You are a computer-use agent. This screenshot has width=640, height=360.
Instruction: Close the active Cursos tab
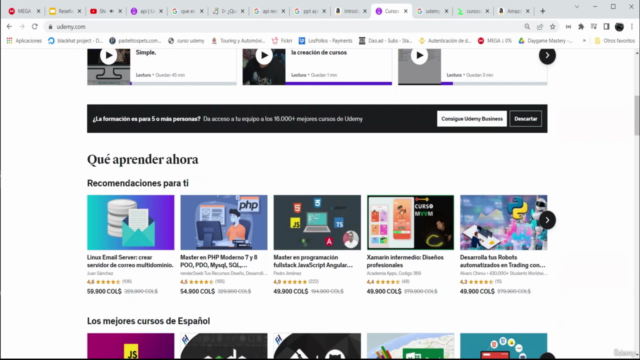(x=405, y=11)
